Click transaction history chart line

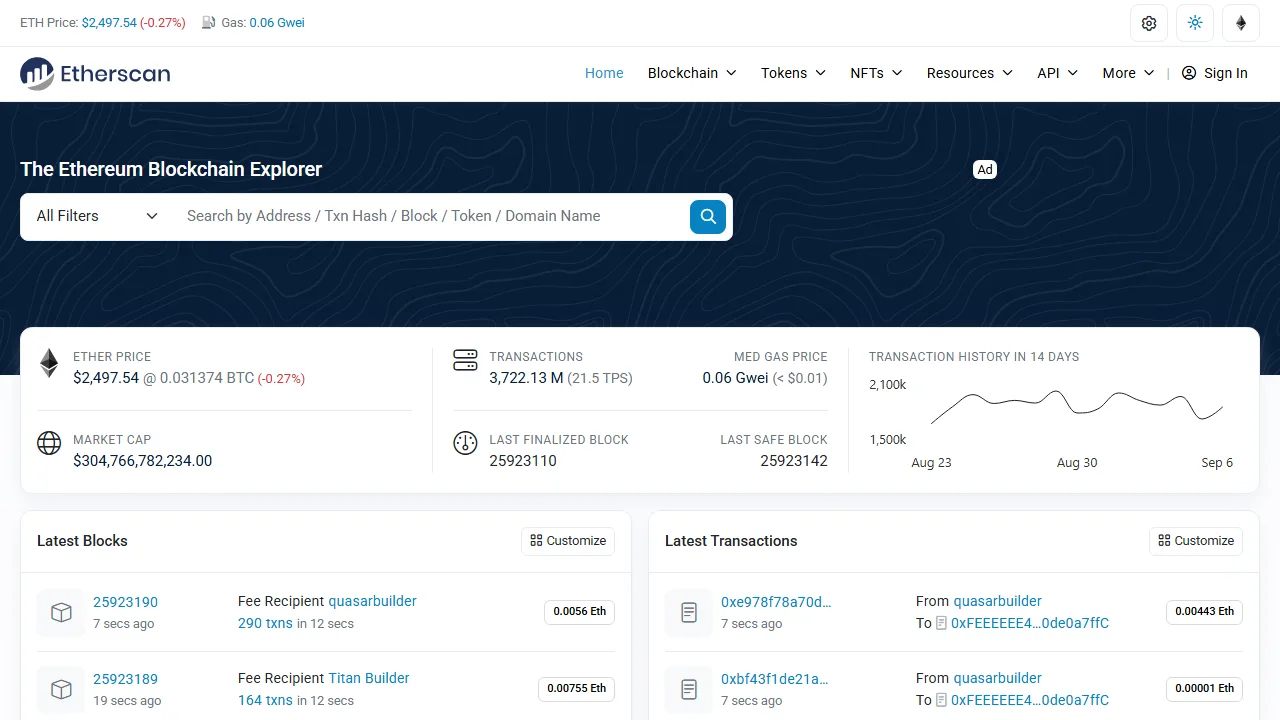(1077, 403)
